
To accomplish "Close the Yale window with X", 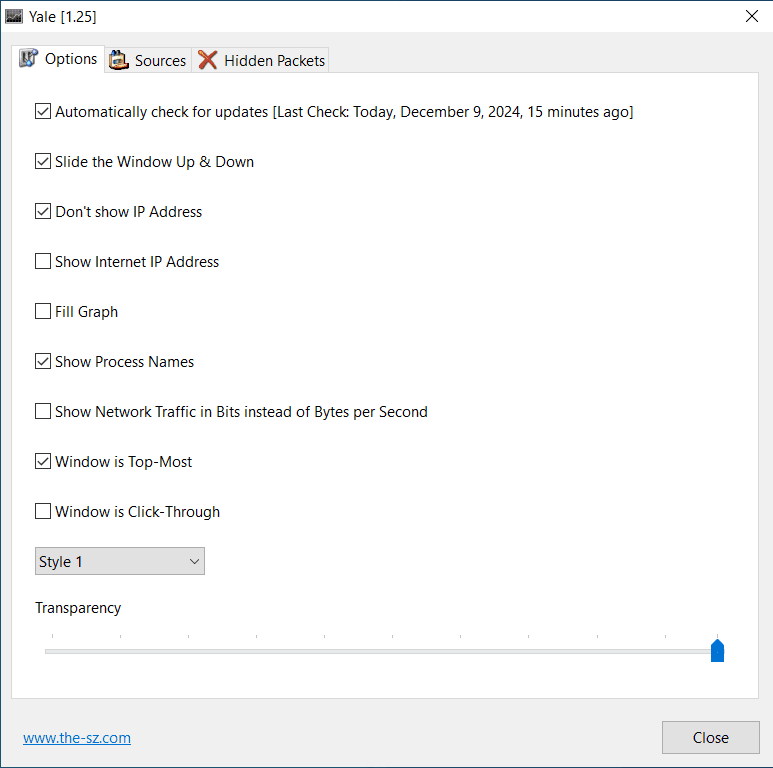I will coord(751,16).
